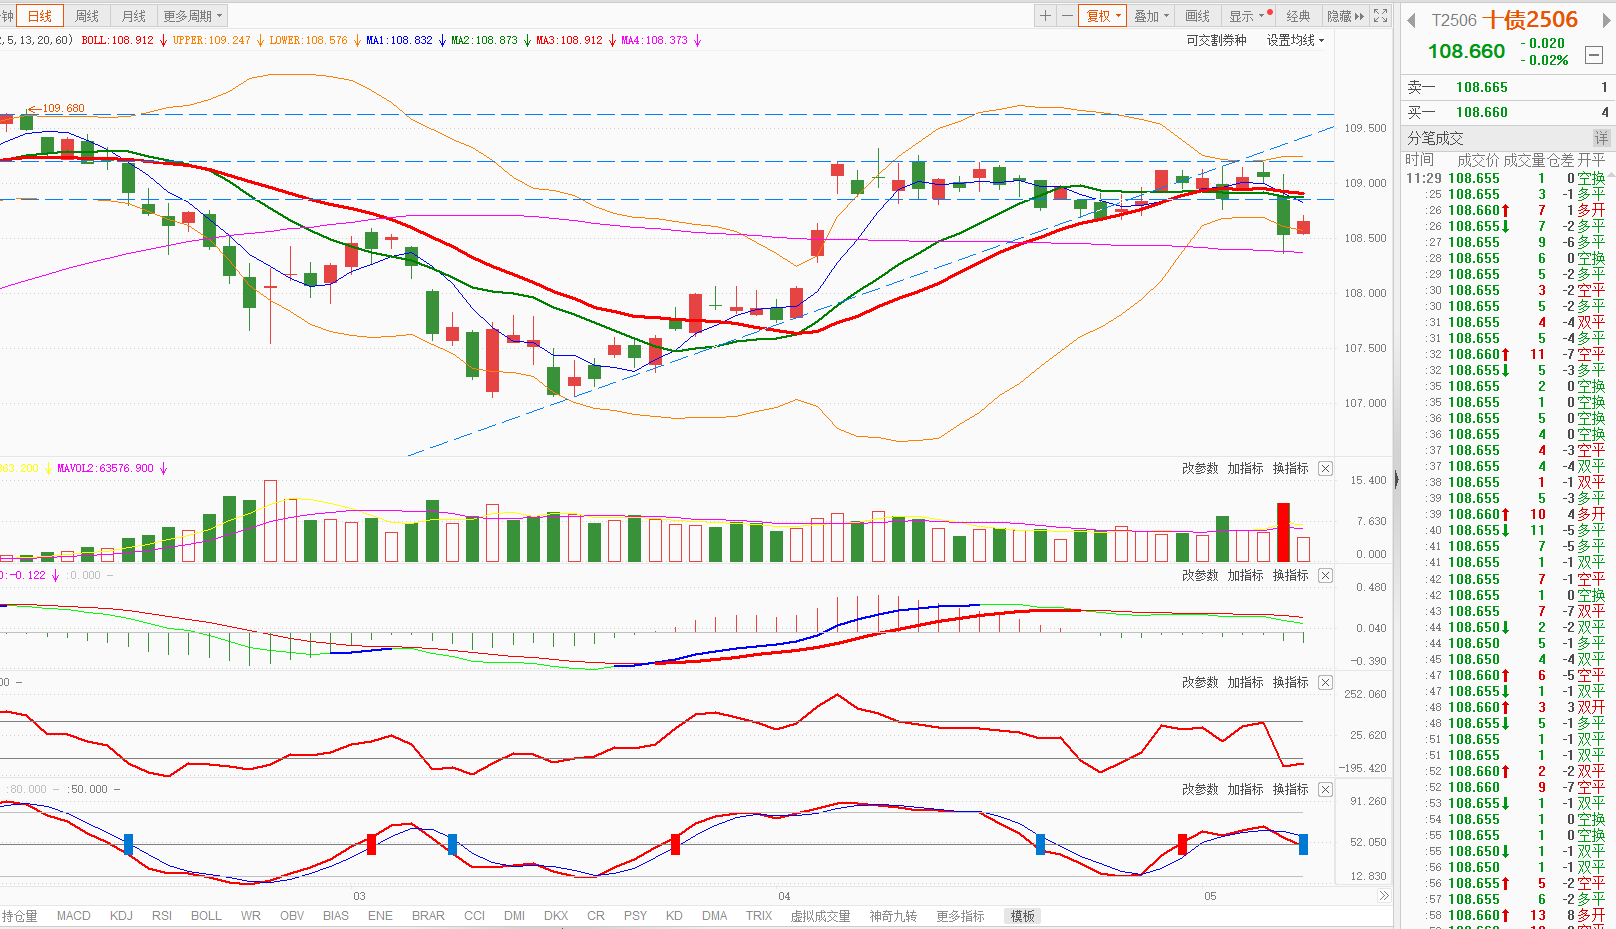Select the OBV indicator tab
Screen dimensions: 1616x929
click(292, 916)
